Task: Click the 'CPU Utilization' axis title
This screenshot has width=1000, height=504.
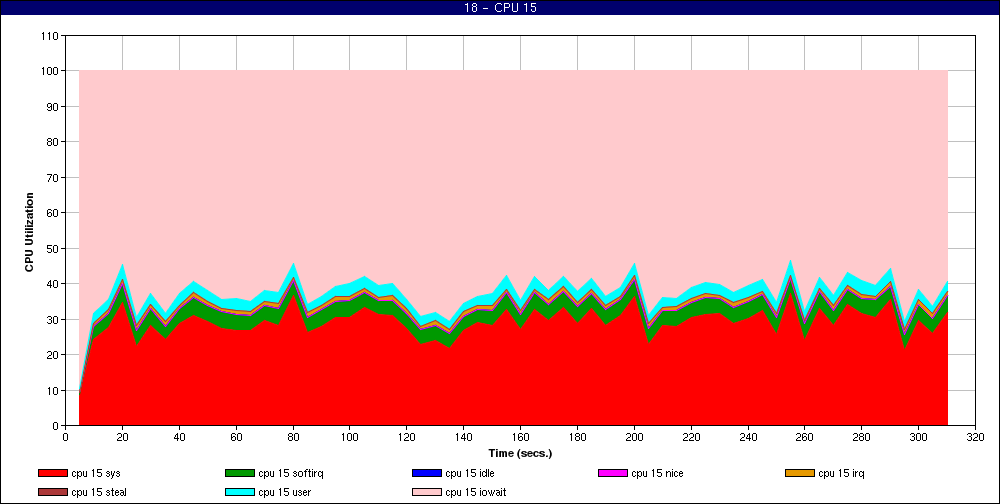Action: [x=29, y=232]
